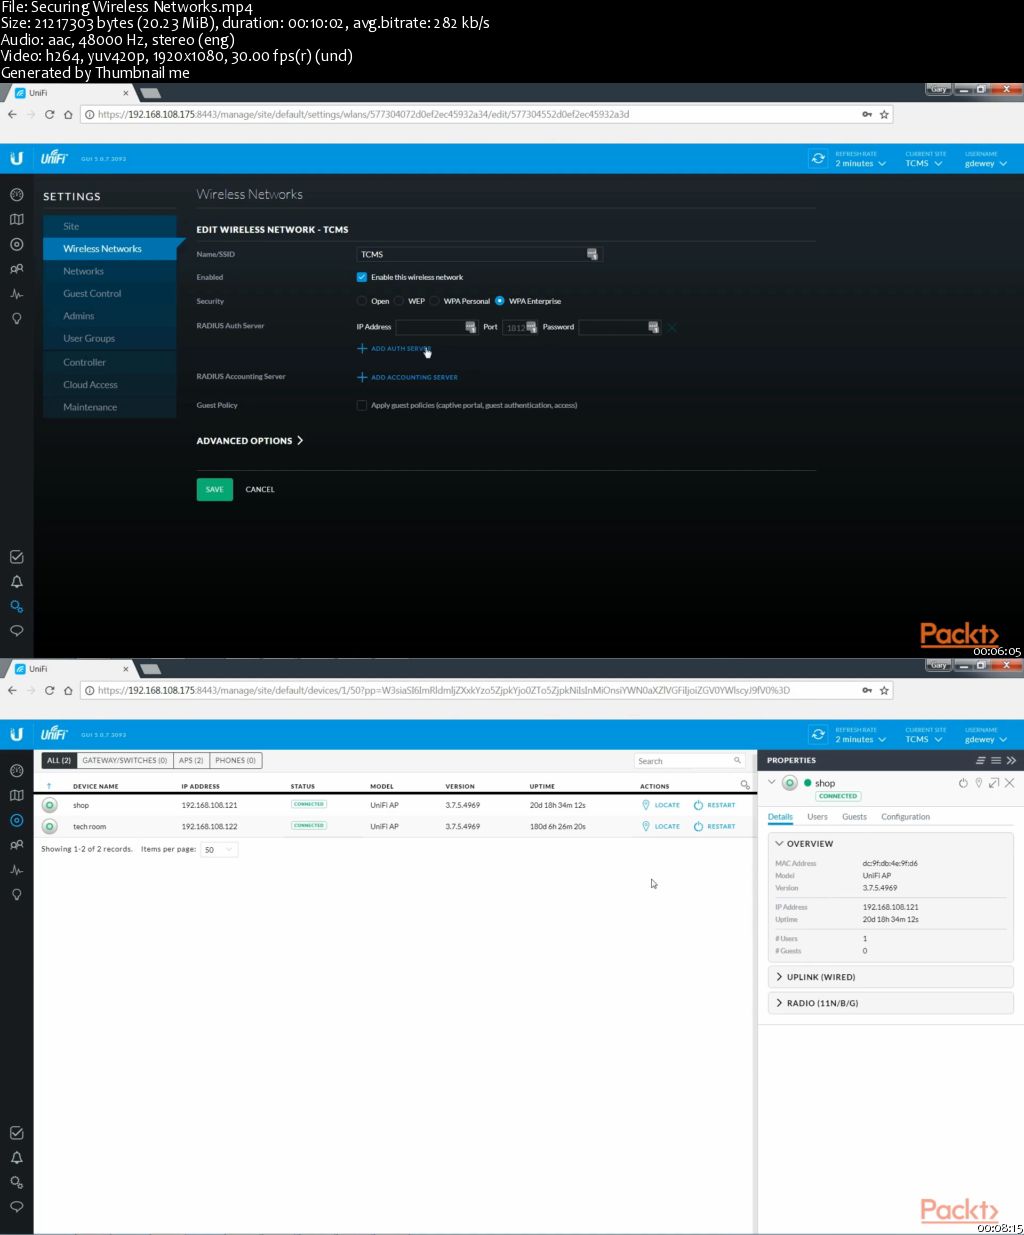Click locate pin icon in Properties shop header
1024x1235 pixels.
979,783
